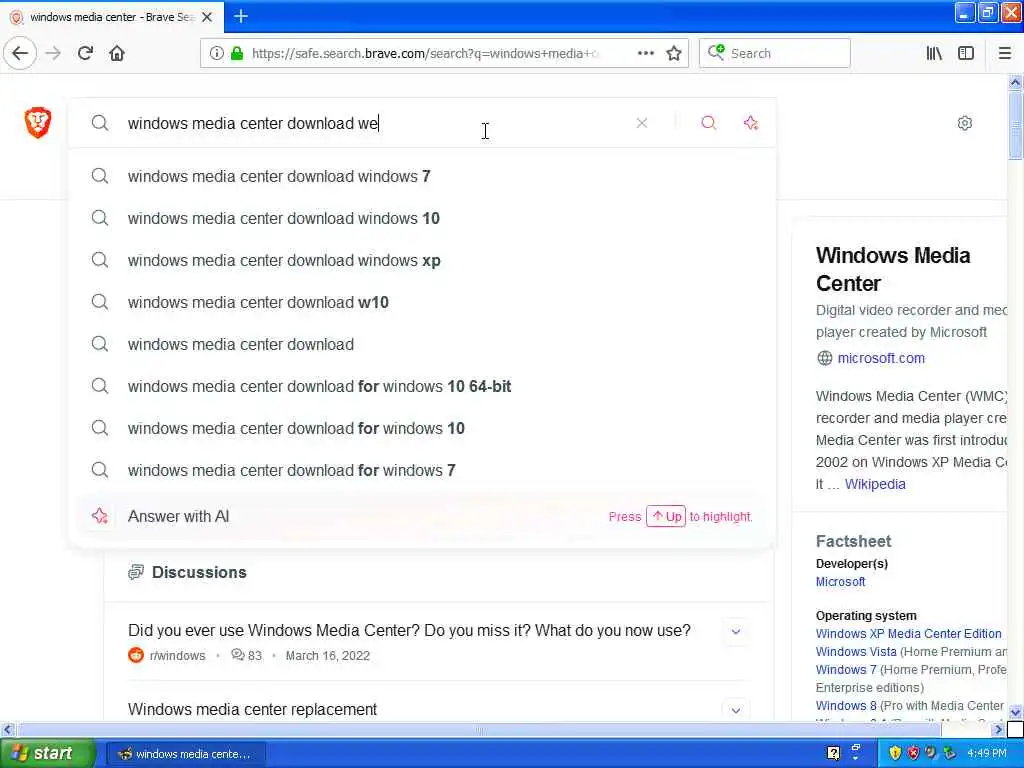
Task: Click the Reddit icon beside r/windows
Action: 136,655
